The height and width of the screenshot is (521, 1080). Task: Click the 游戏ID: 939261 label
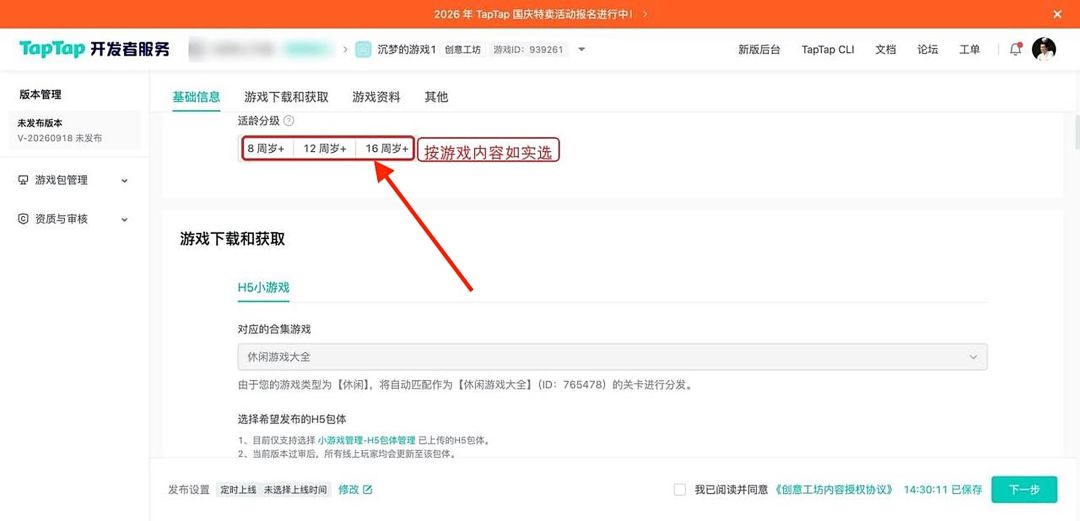529,50
